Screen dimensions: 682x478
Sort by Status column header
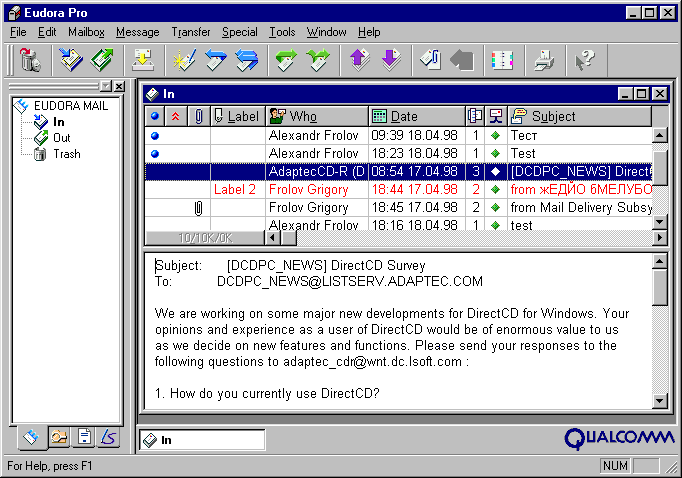(x=155, y=116)
